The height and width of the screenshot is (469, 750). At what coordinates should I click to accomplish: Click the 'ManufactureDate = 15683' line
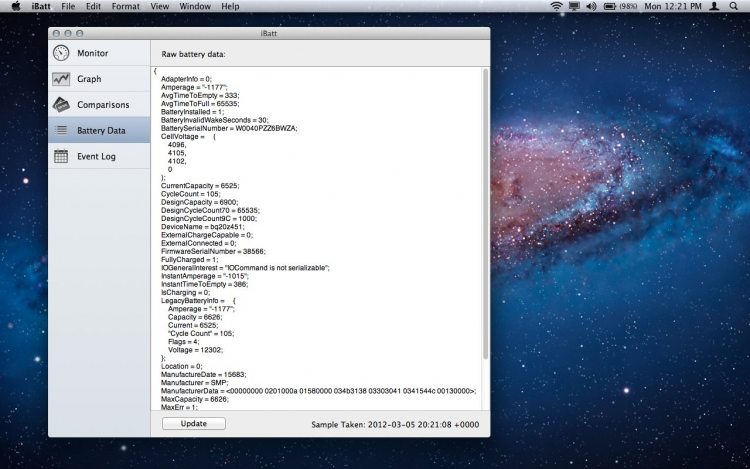coord(203,374)
